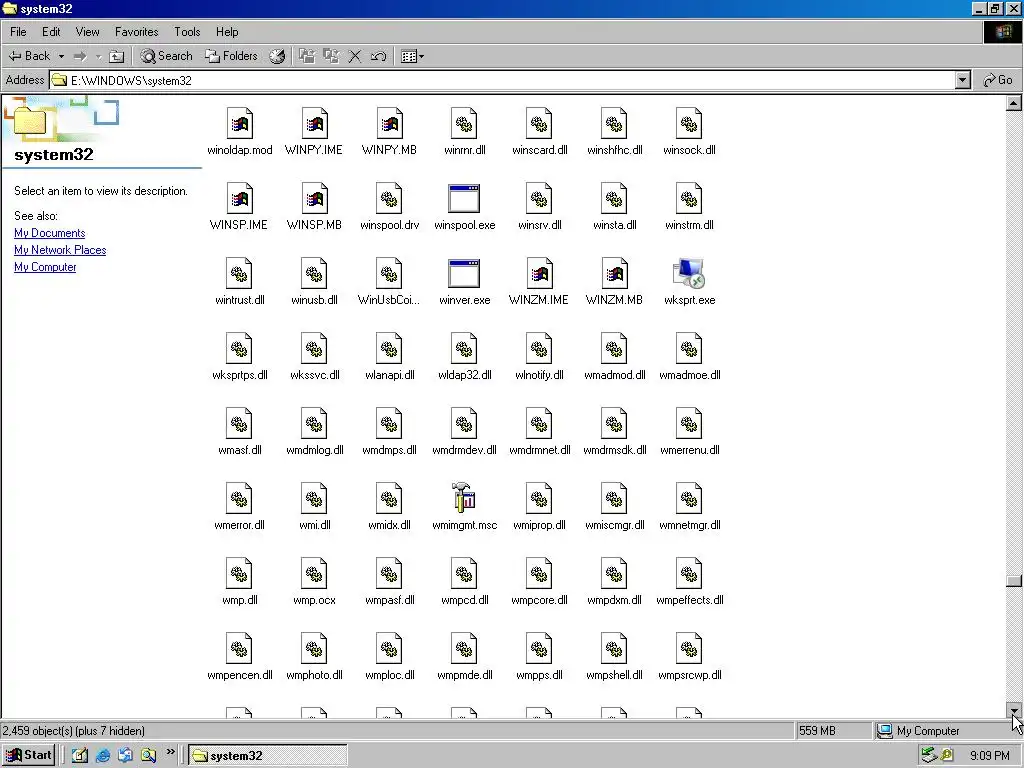The width and height of the screenshot is (1024, 768).
Task: Expand the Back history dropdown arrow
Action: pyautogui.click(x=61, y=56)
